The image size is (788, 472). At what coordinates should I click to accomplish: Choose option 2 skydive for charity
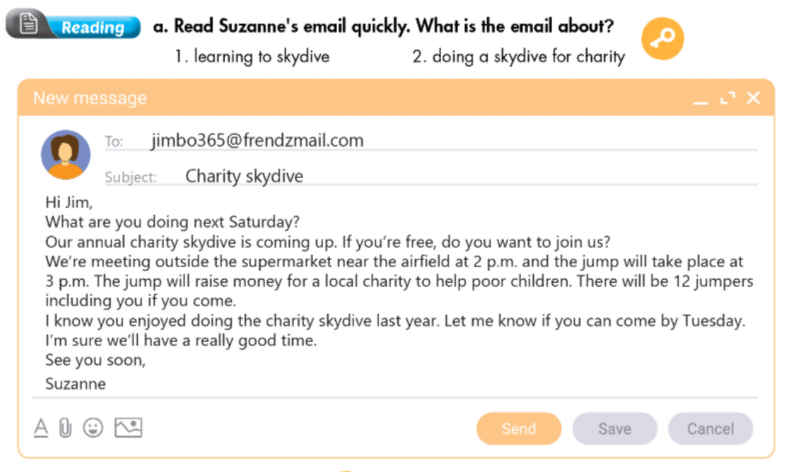518,57
